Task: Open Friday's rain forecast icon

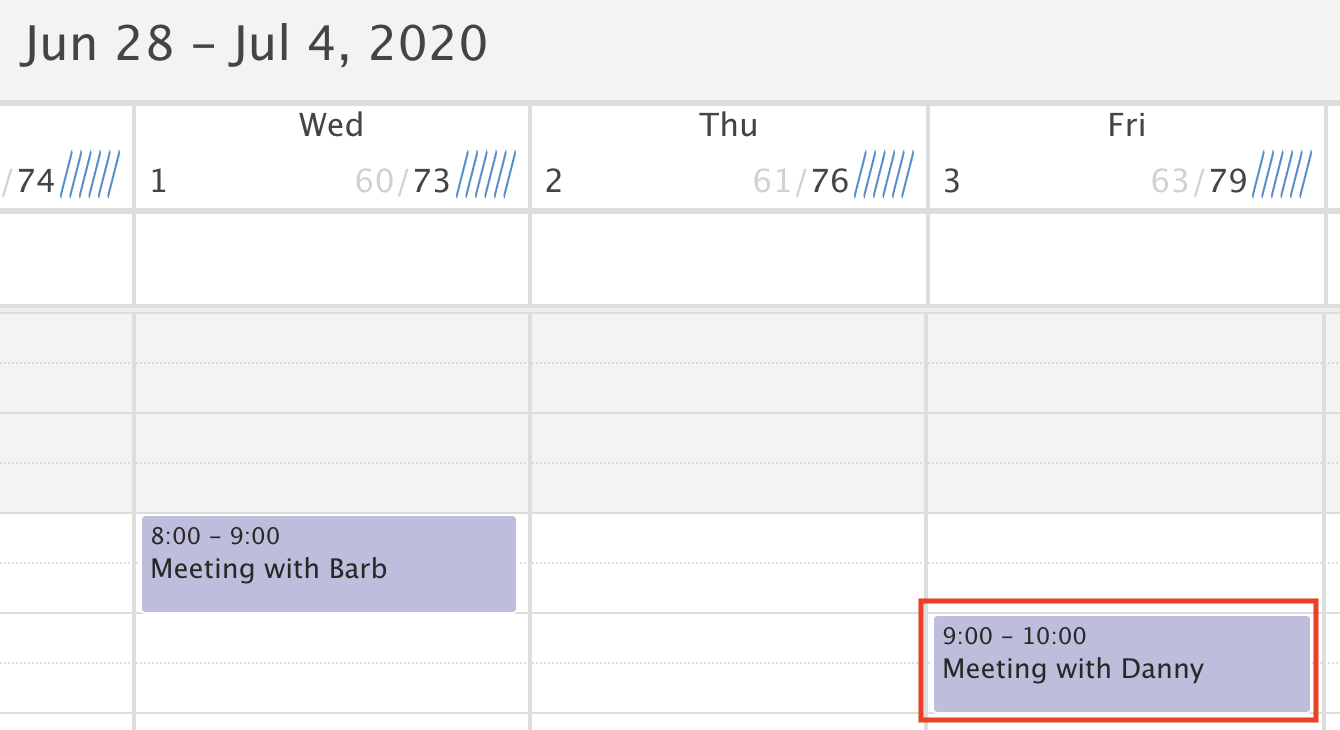Action: [x=1282, y=175]
